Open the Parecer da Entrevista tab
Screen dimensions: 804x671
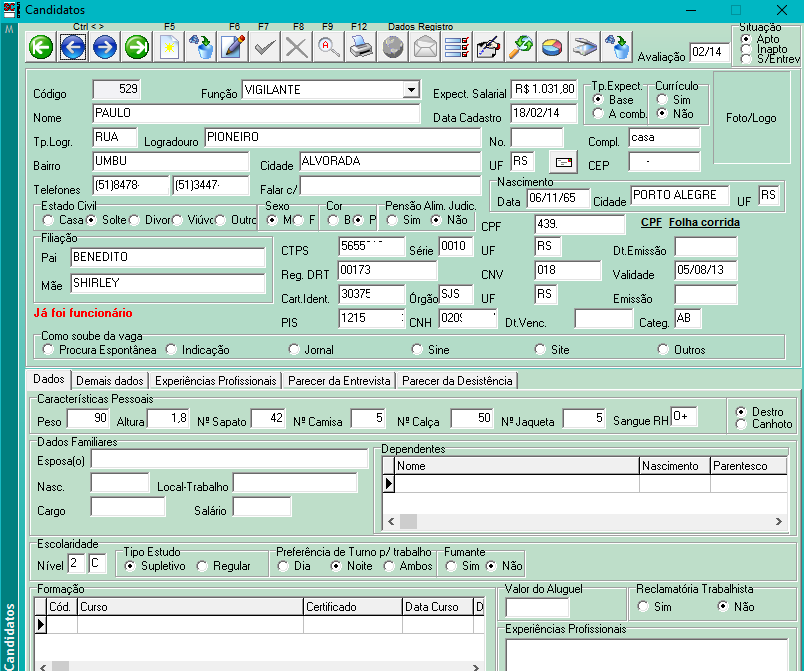(339, 381)
